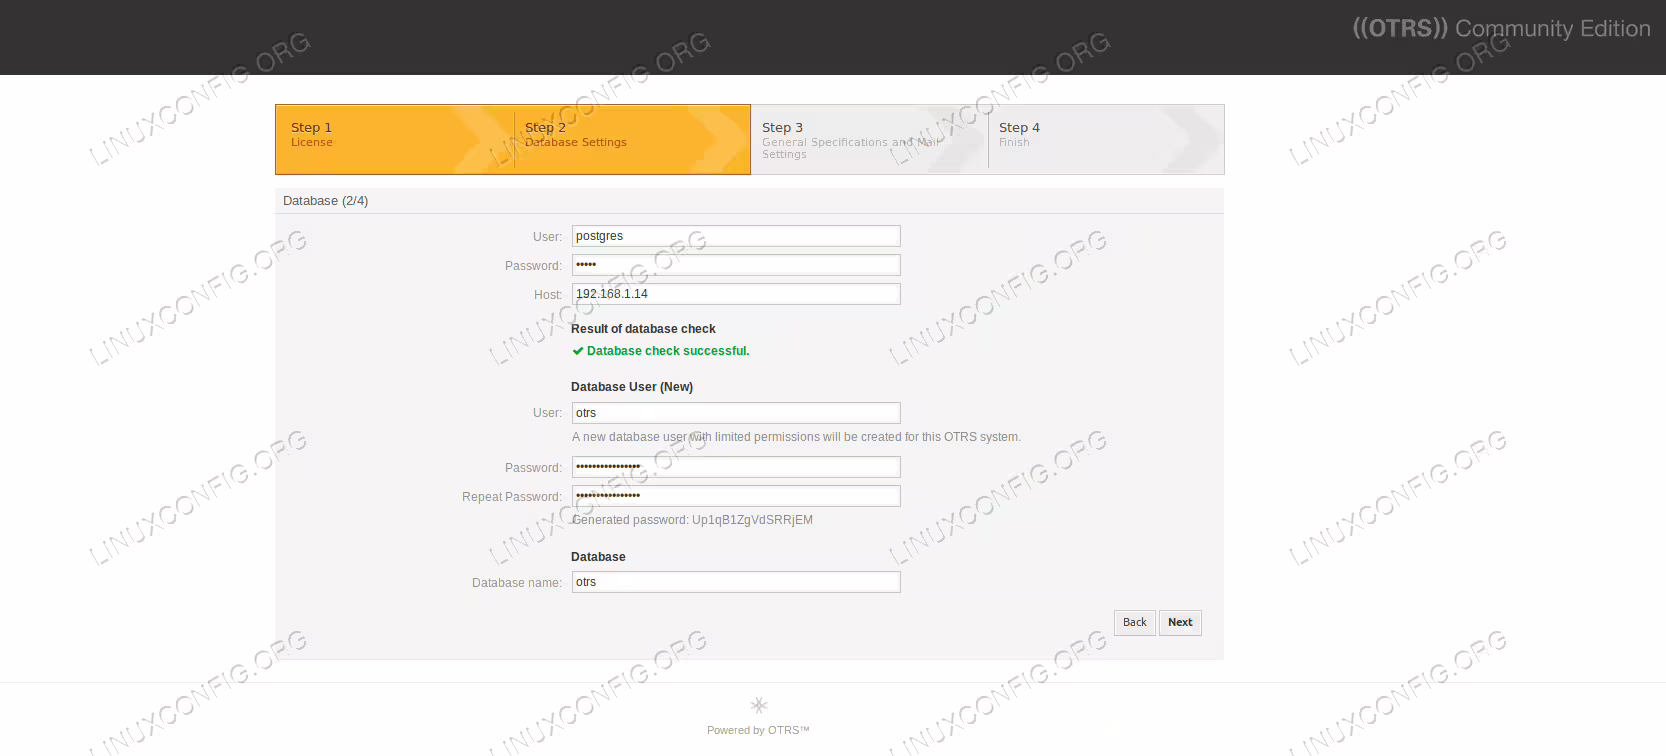This screenshot has height=756, width=1666.
Task: Click the Back button
Action: pos(1135,623)
